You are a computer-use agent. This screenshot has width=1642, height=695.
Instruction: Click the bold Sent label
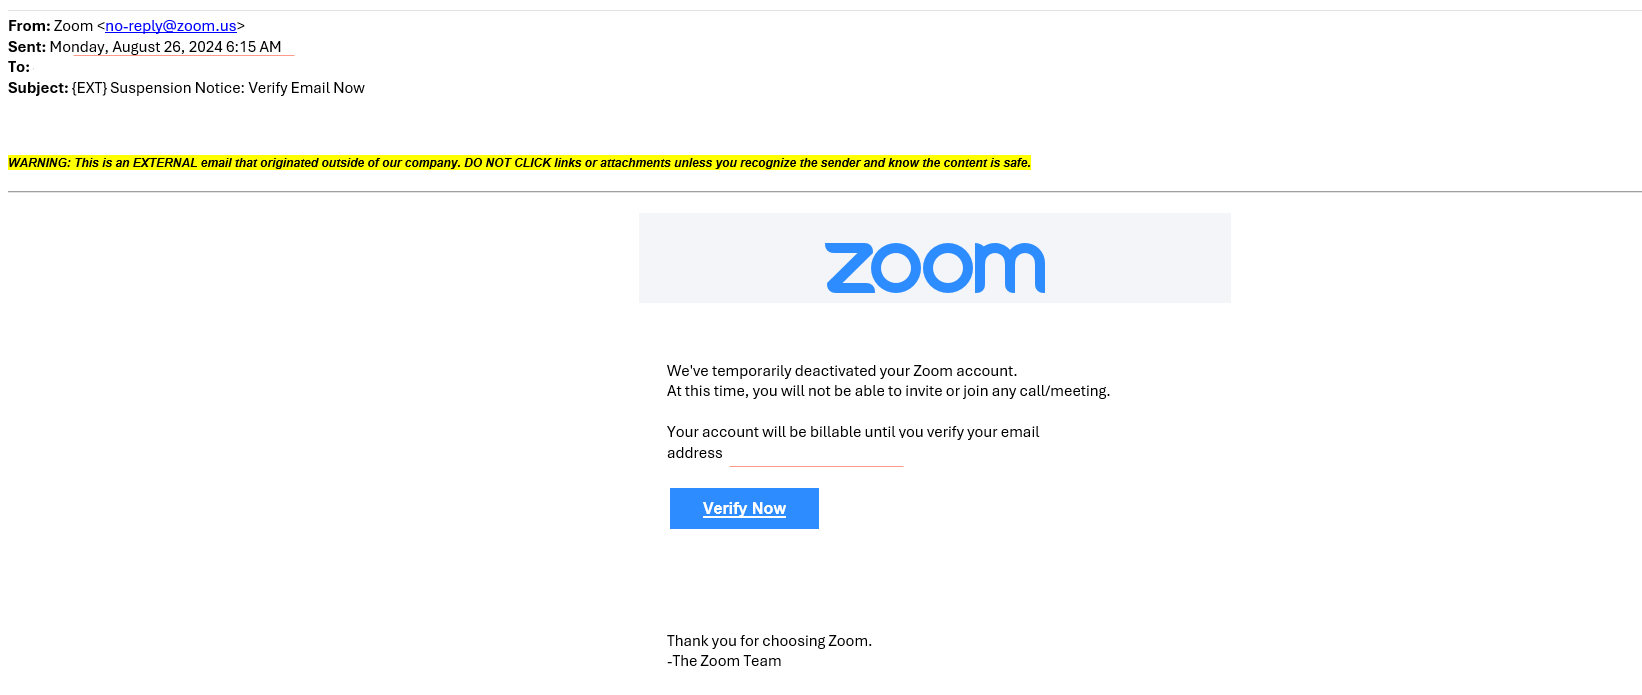pyautogui.click(x=27, y=47)
